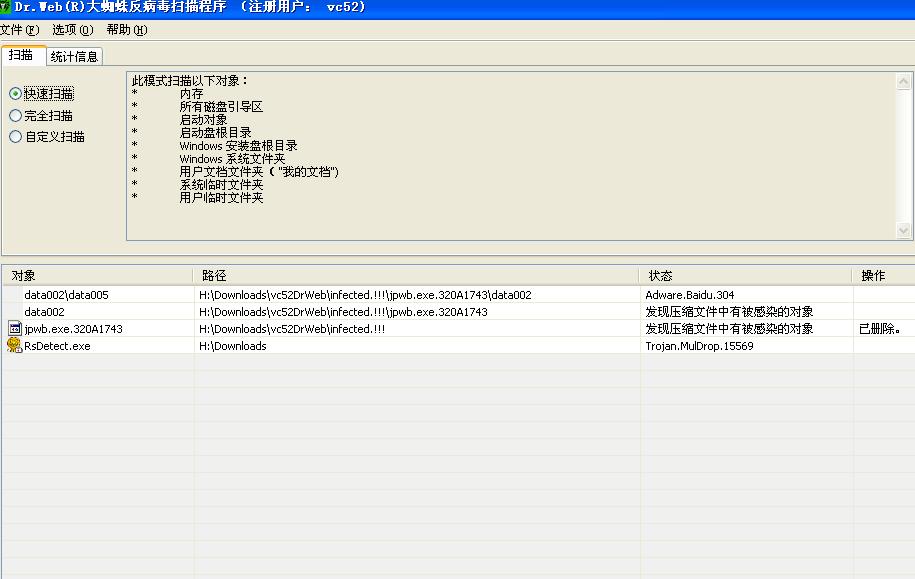
Task: Click scroll down arrow in description box
Action: (x=903, y=231)
